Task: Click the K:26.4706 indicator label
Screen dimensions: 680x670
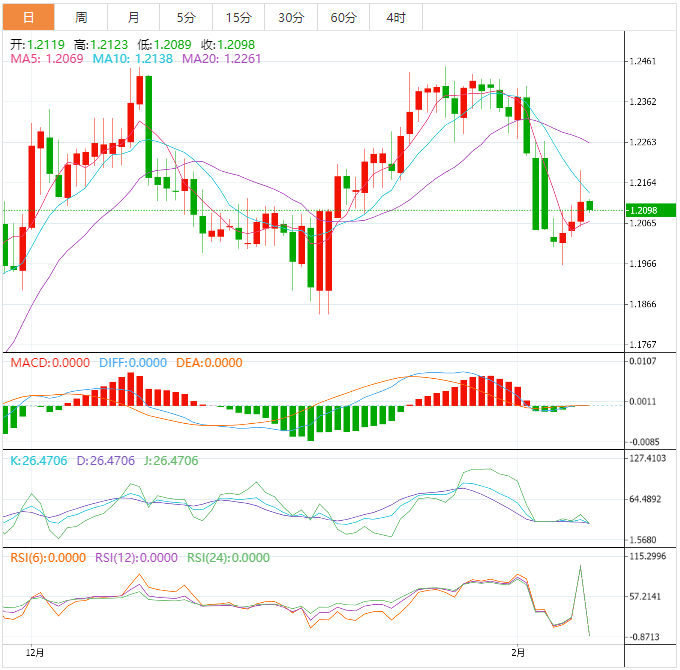Action: [37, 461]
